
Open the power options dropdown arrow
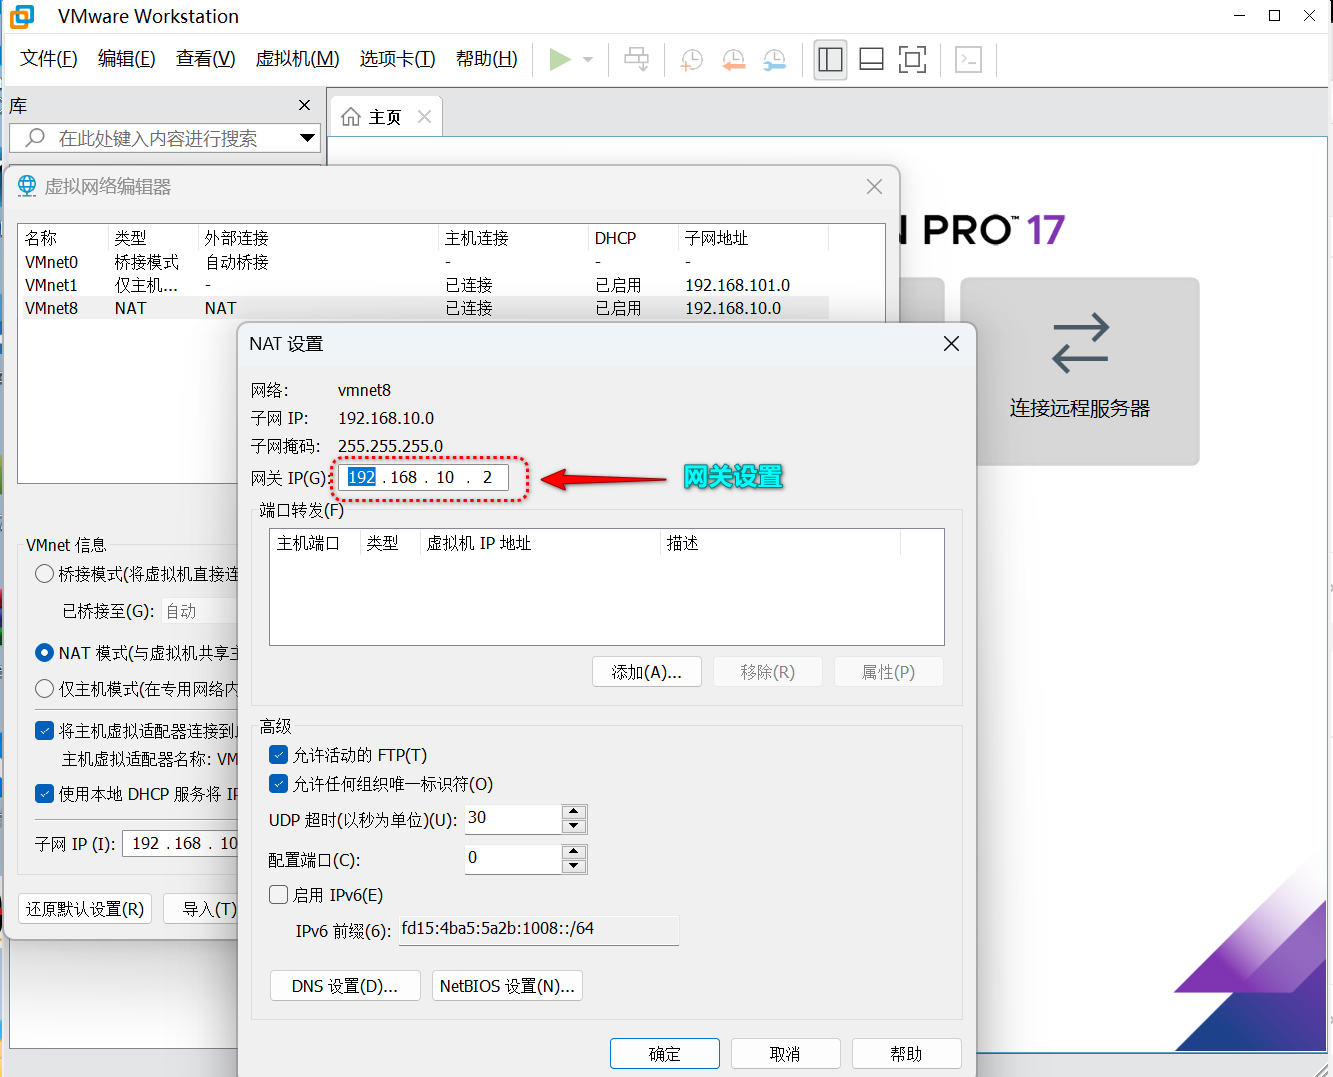(588, 60)
